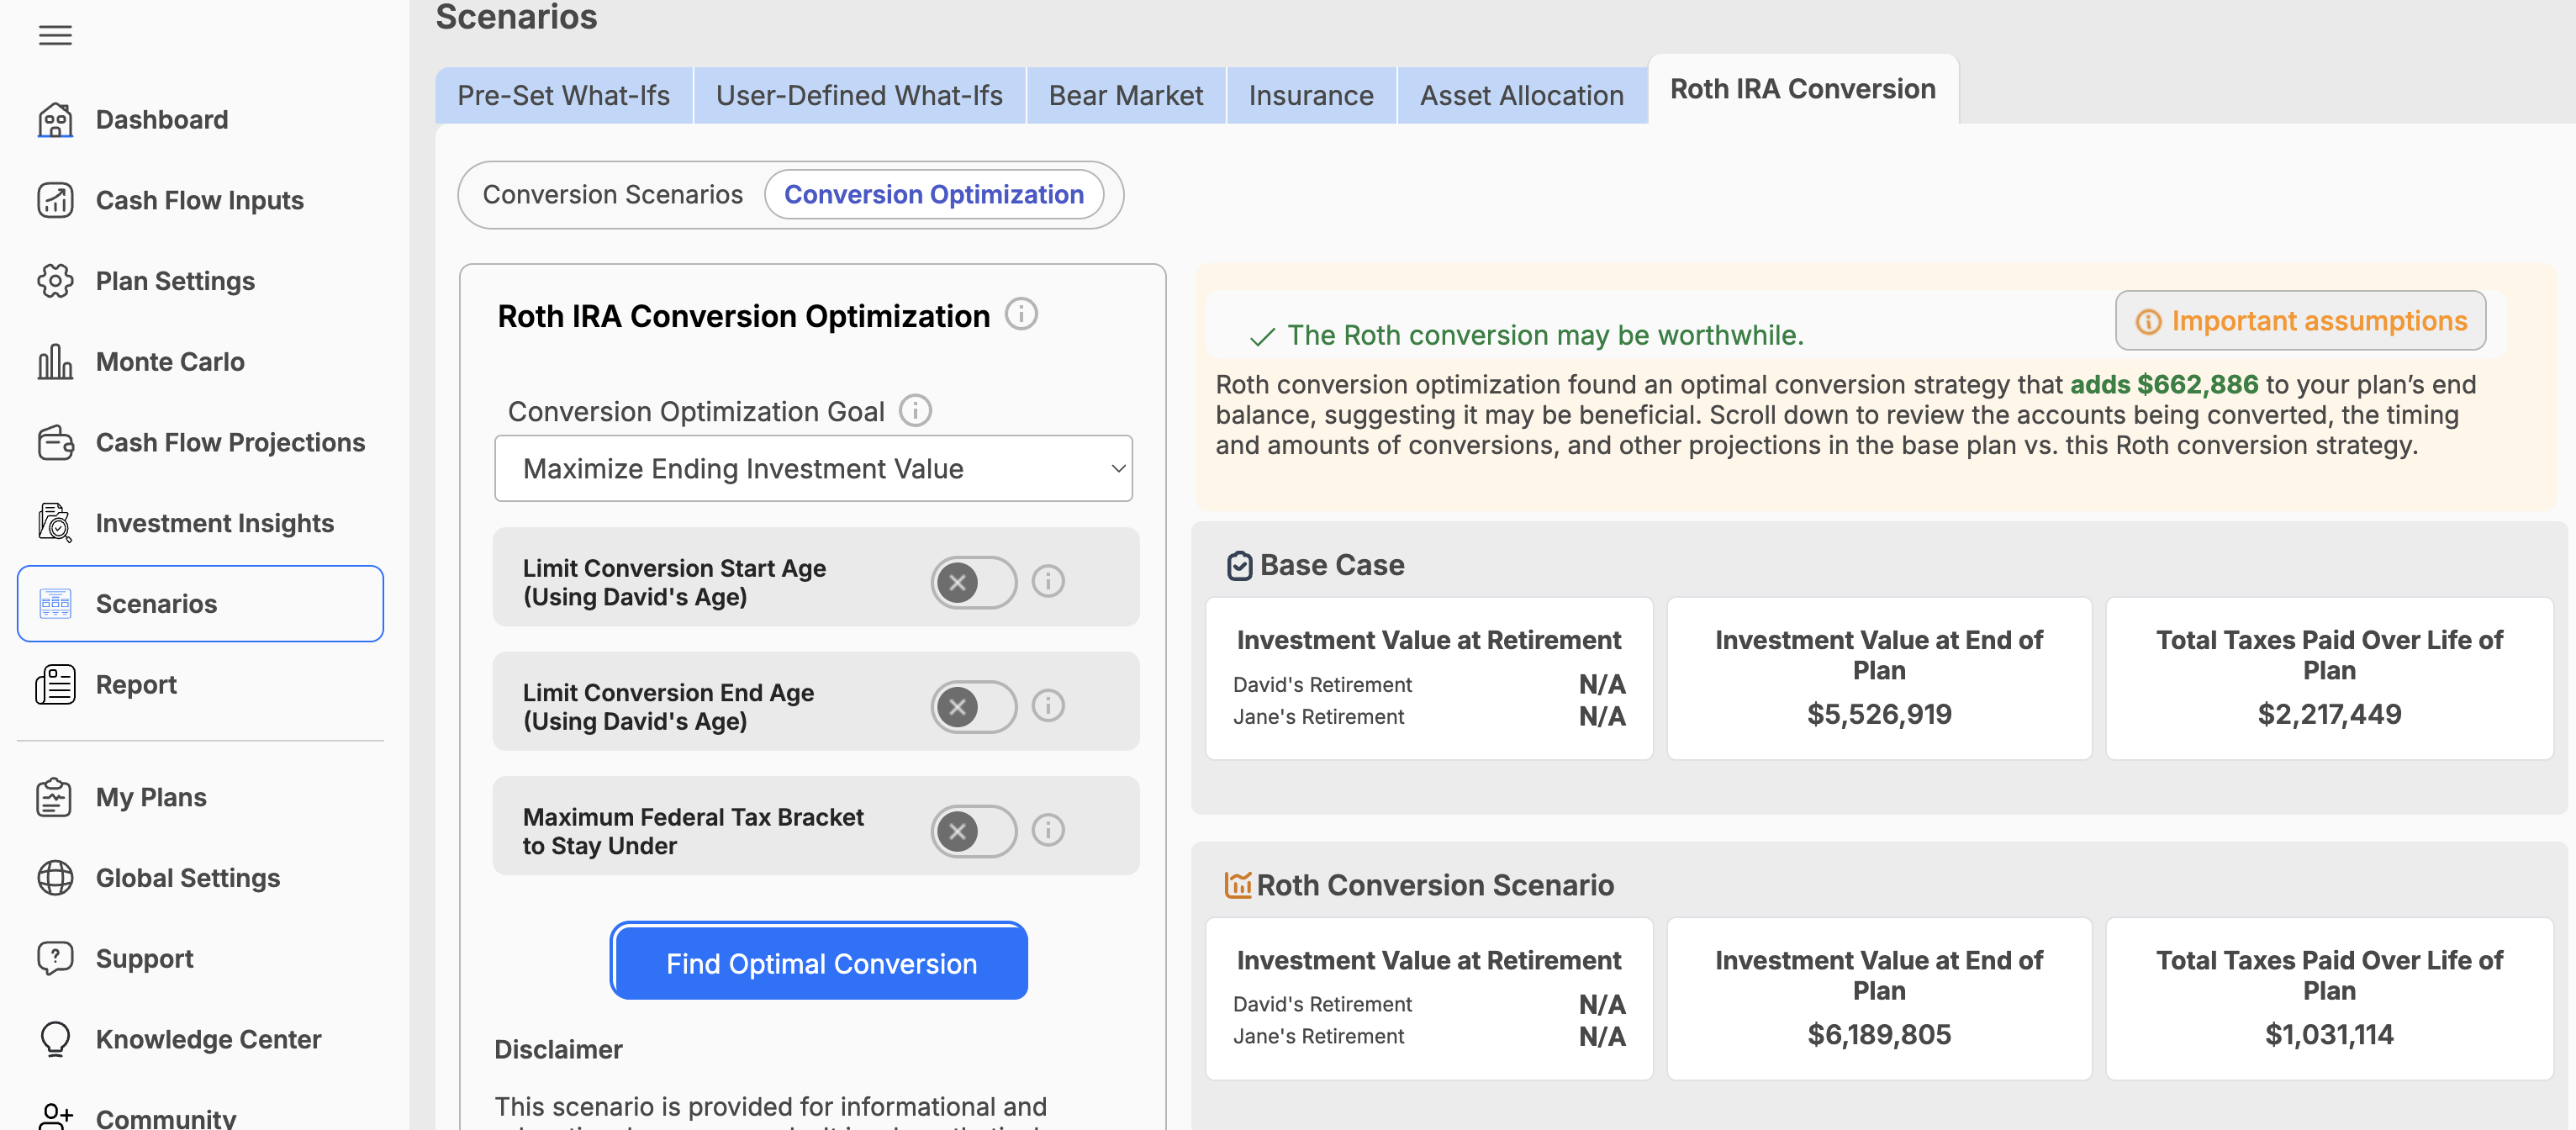Click the Disclaimer heading

(558, 1050)
